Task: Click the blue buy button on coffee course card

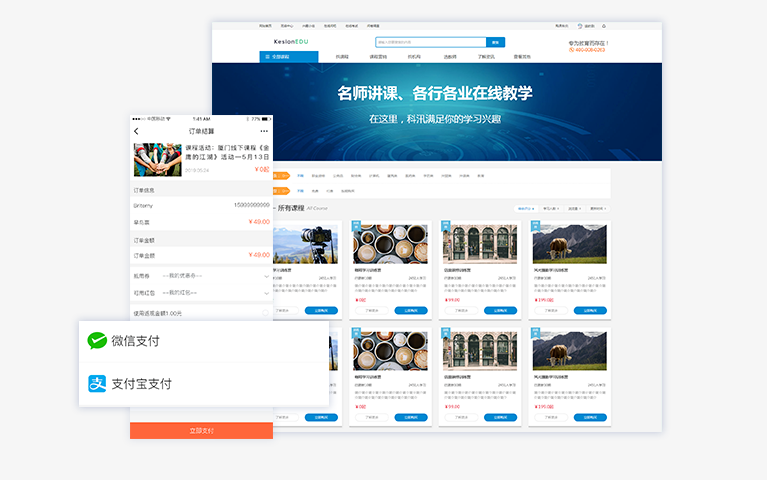Action: point(410,310)
